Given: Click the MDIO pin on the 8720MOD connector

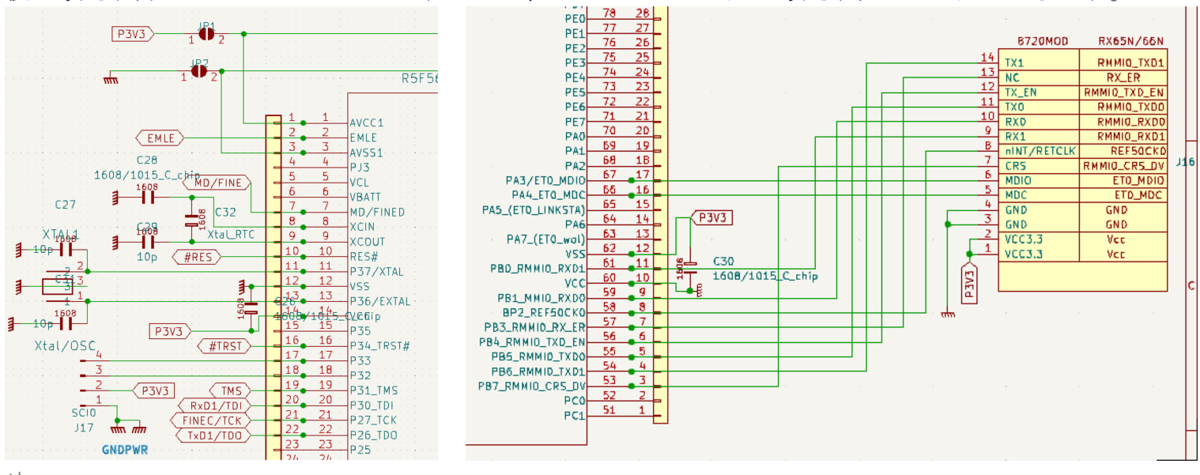Looking at the screenshot, I should pos(1017,180).
